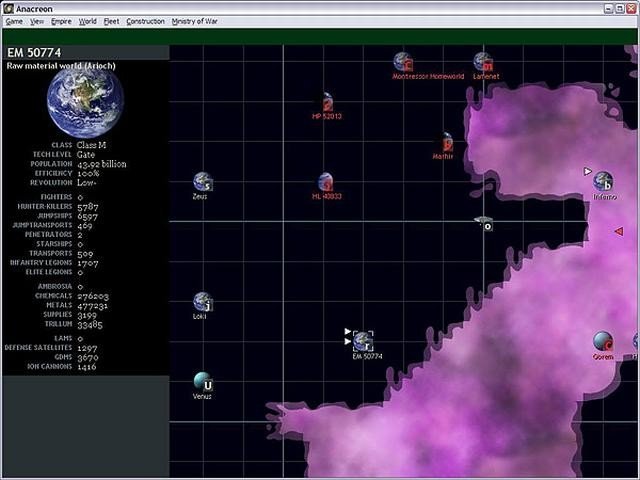640x480 pixels.
Task: Expand the Fleet menu
Action: coord(111,21)
